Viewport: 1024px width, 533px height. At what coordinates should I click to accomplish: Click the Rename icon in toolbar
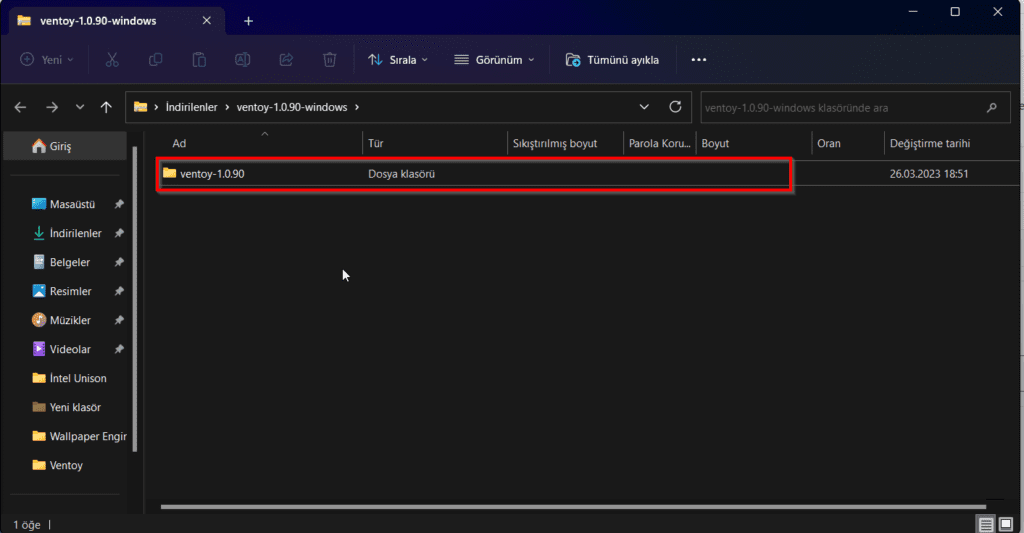242,60
